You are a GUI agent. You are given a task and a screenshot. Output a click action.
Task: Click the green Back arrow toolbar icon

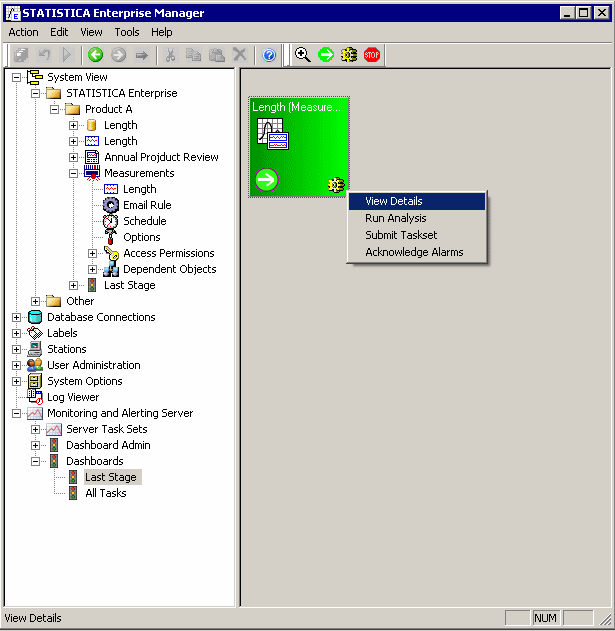coord(95,55)
